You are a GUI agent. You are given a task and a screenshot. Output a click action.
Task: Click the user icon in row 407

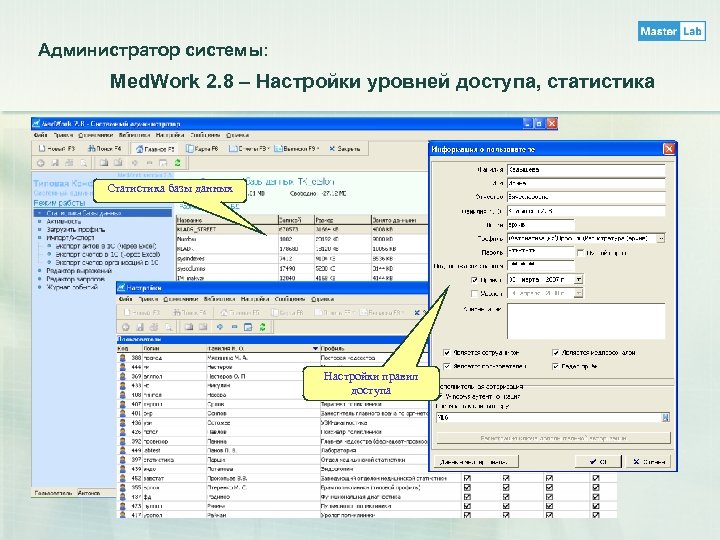pos(123,404)
